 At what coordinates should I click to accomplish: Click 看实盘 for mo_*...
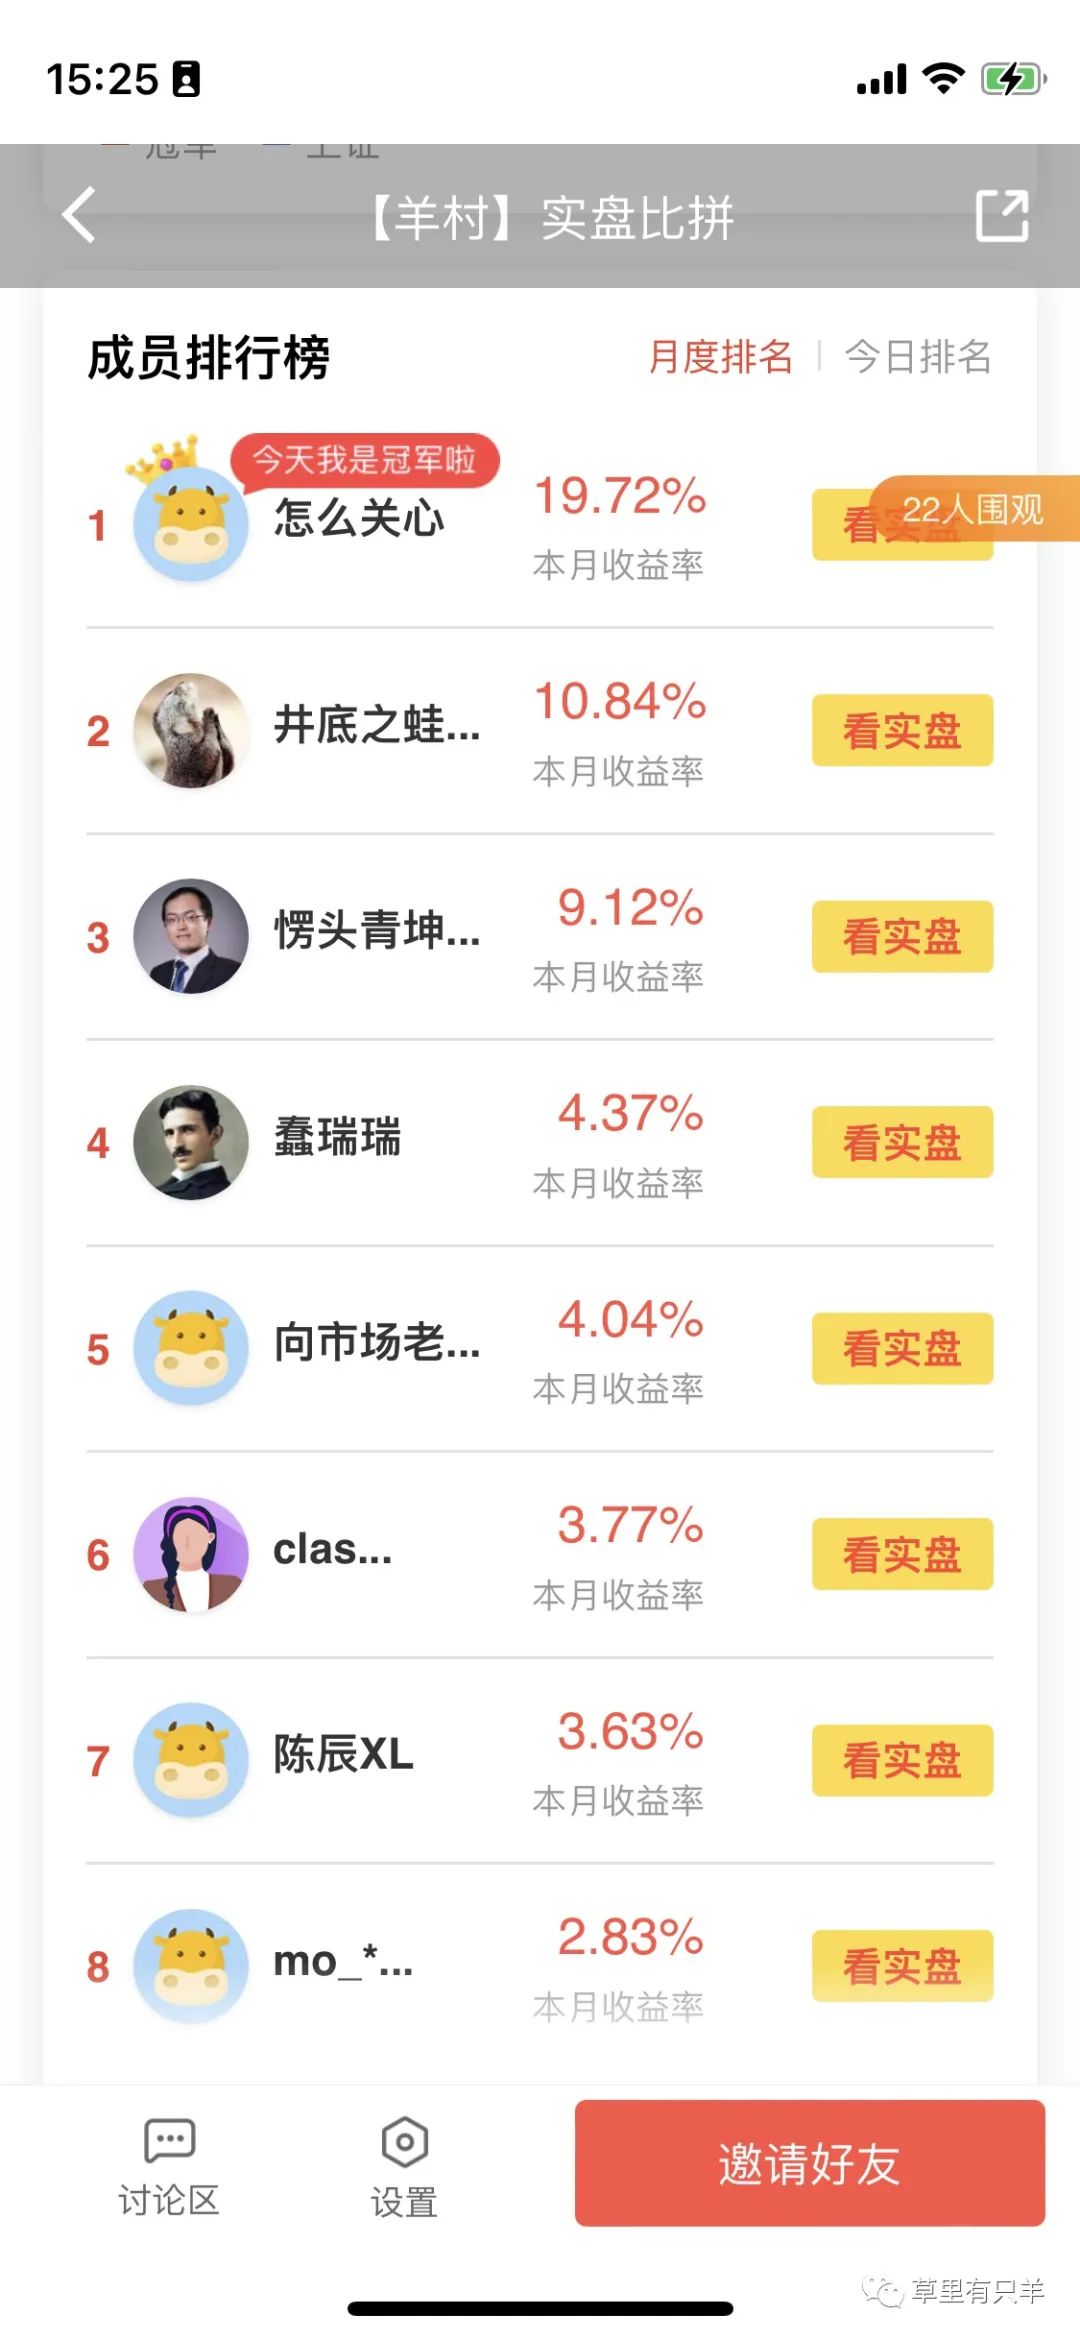tap(902, 1966)
